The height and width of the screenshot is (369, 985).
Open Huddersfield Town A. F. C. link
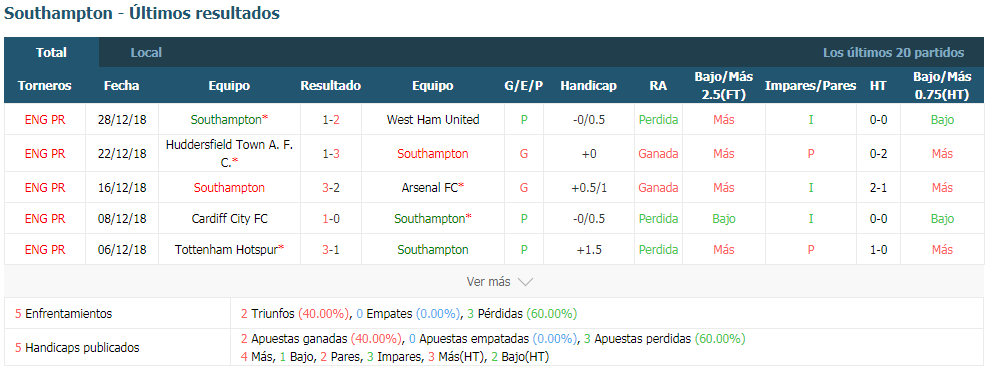(x=229, y=153)
